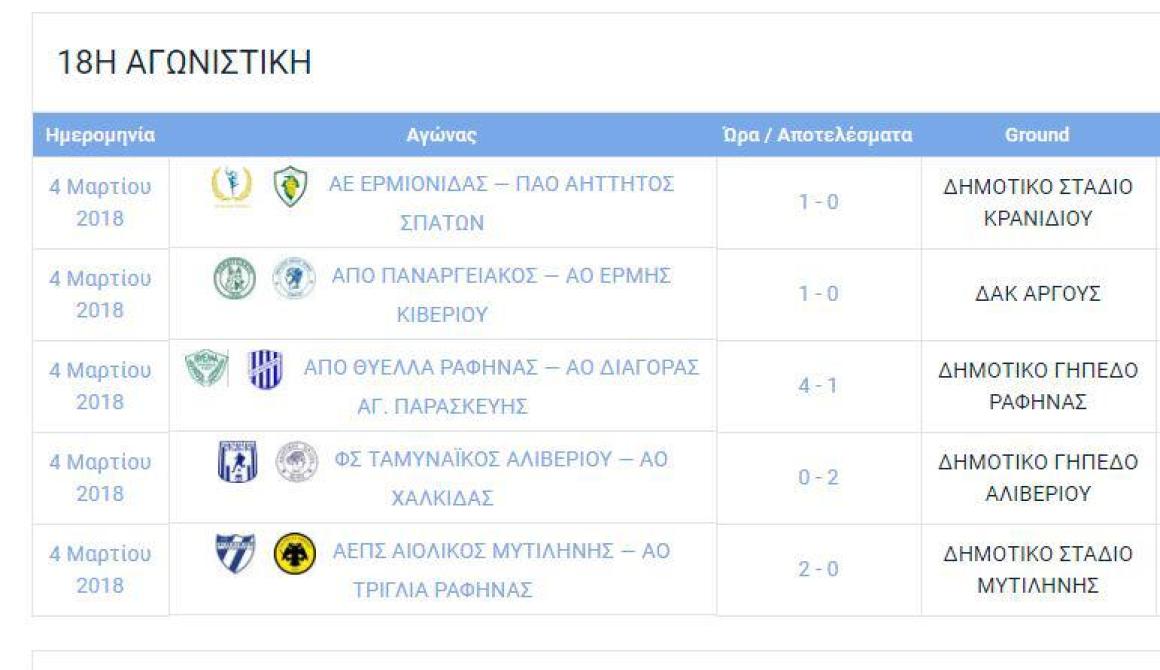
Task: Click the Διαγόρας blue striped crest
Action: pos(265,369)
